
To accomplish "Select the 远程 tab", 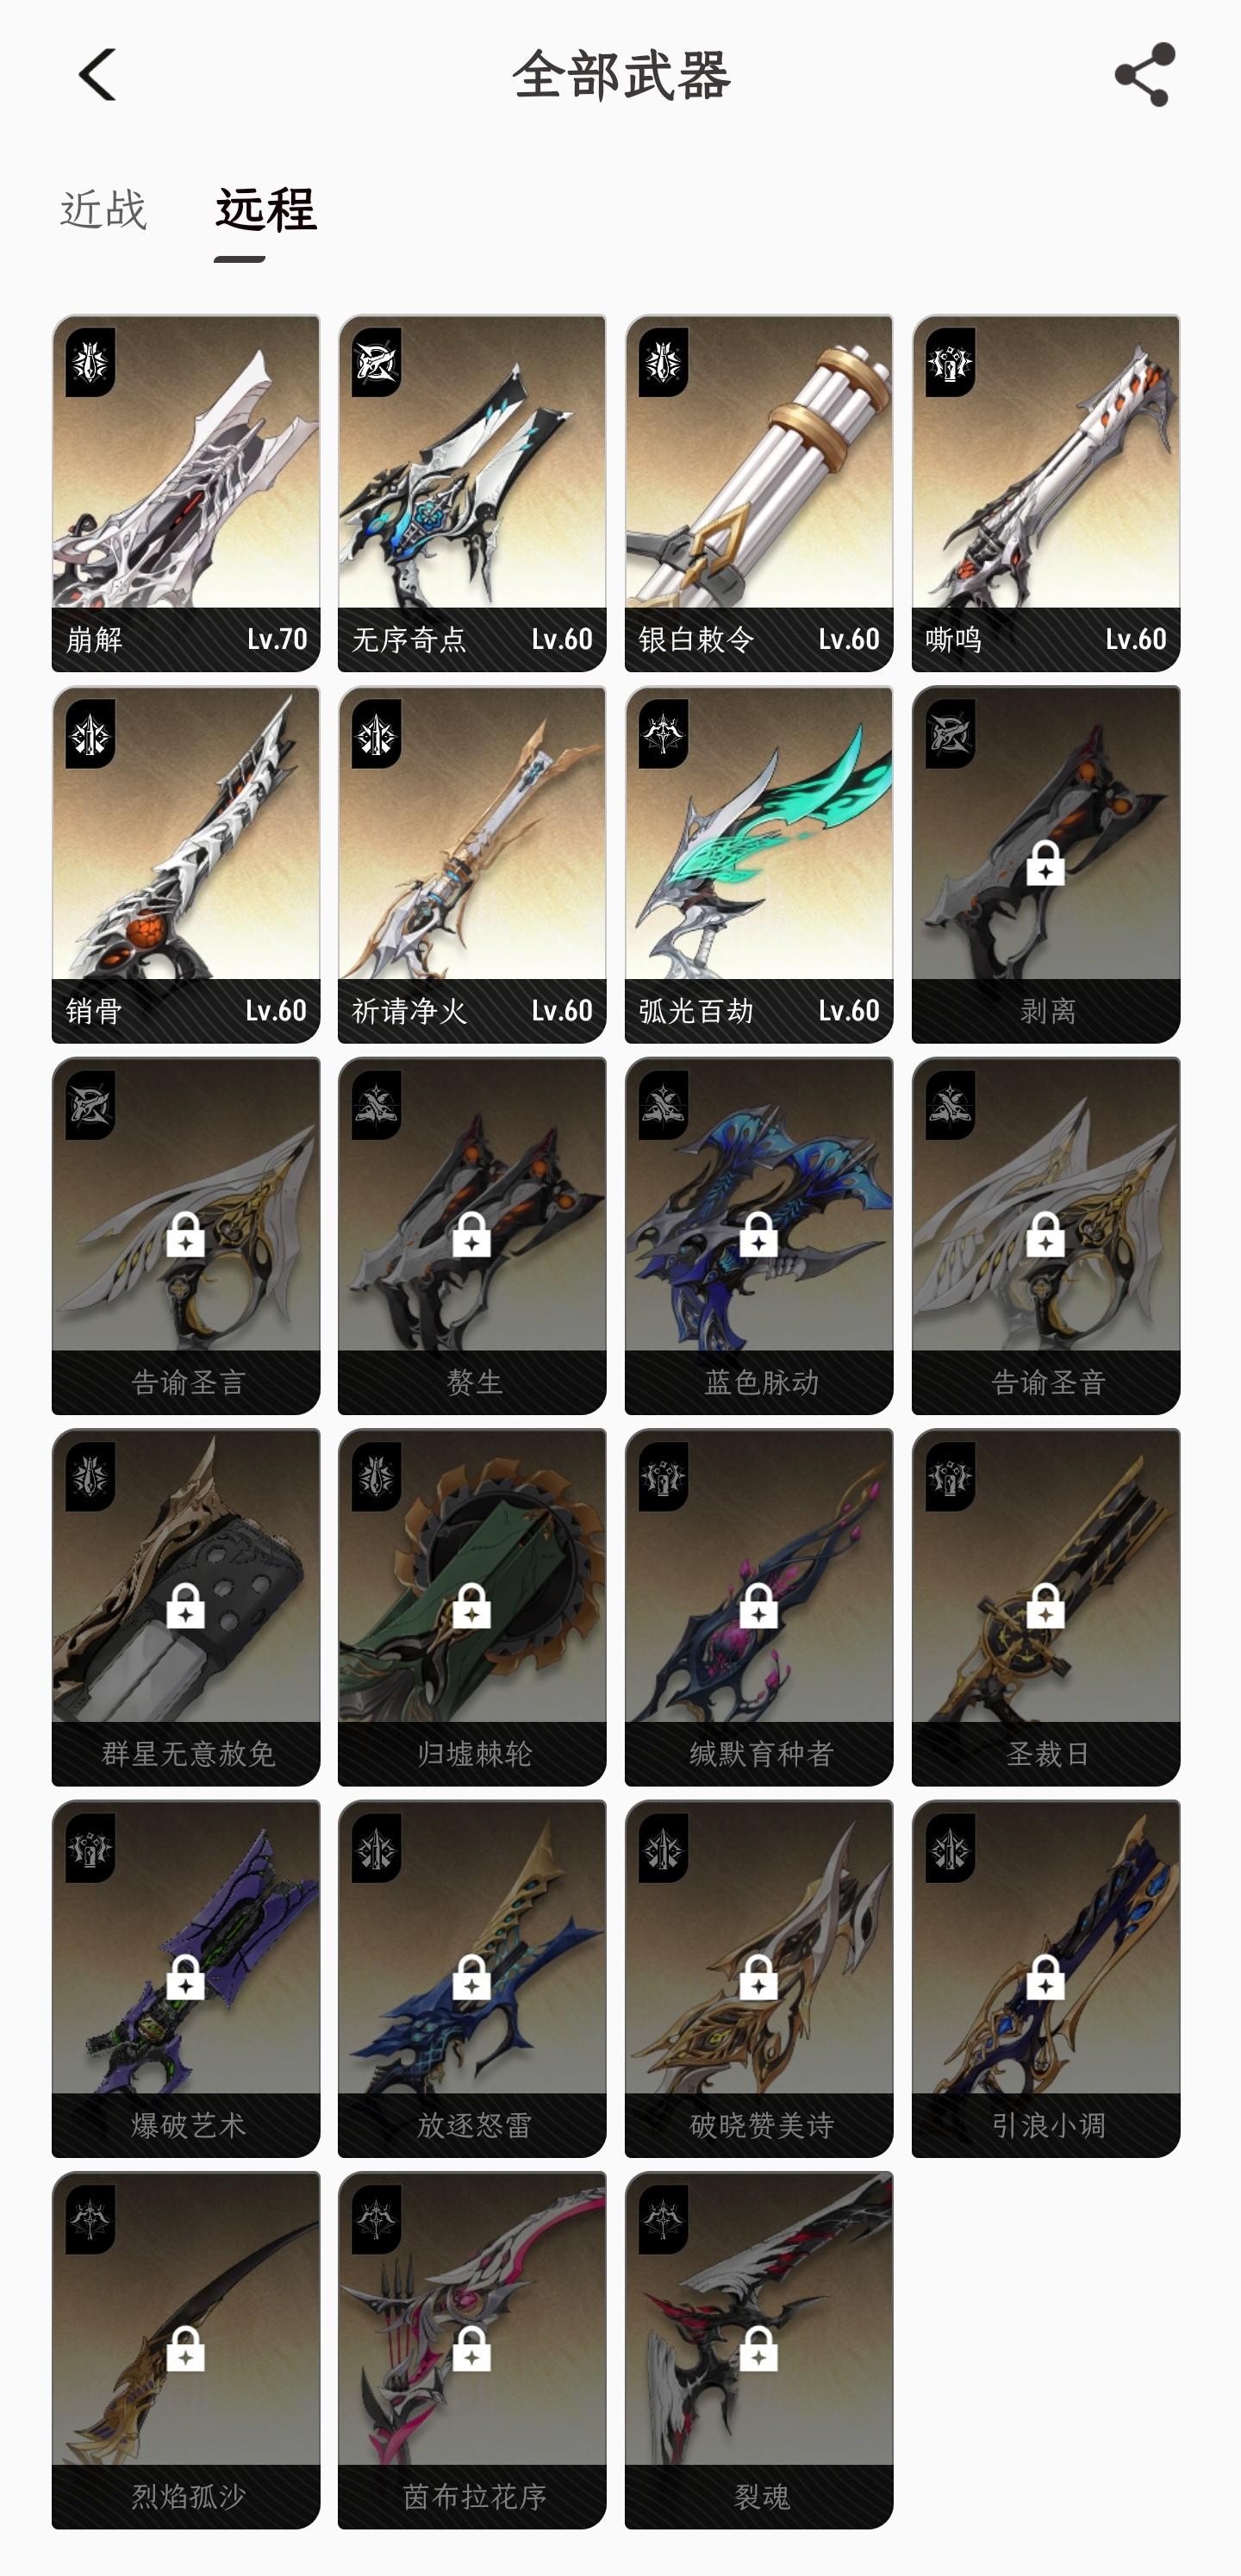I will 266,210.
